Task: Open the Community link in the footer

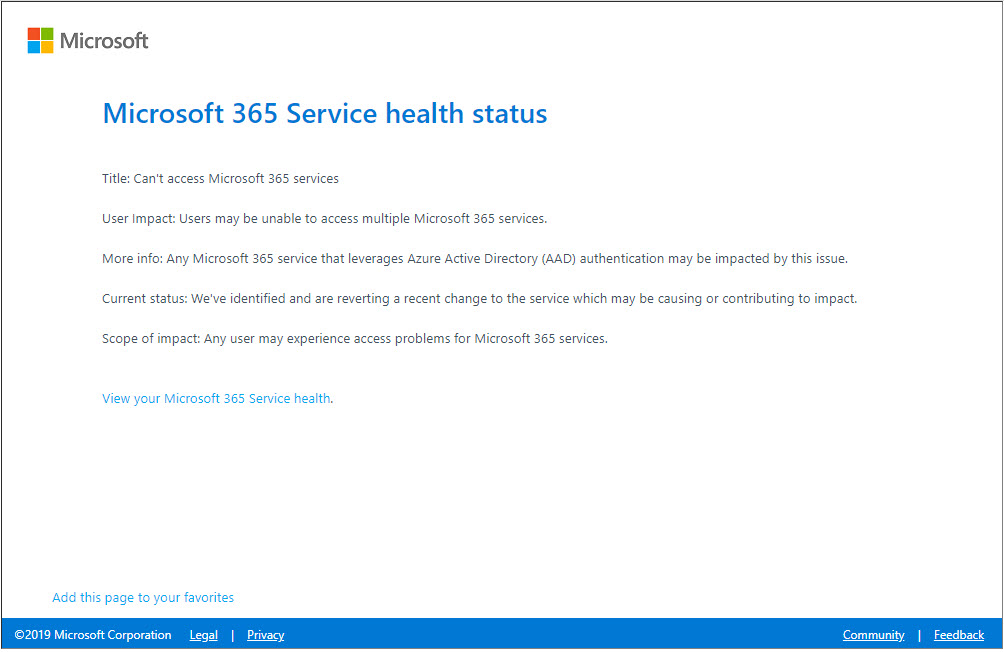Action: pos(873,635)
